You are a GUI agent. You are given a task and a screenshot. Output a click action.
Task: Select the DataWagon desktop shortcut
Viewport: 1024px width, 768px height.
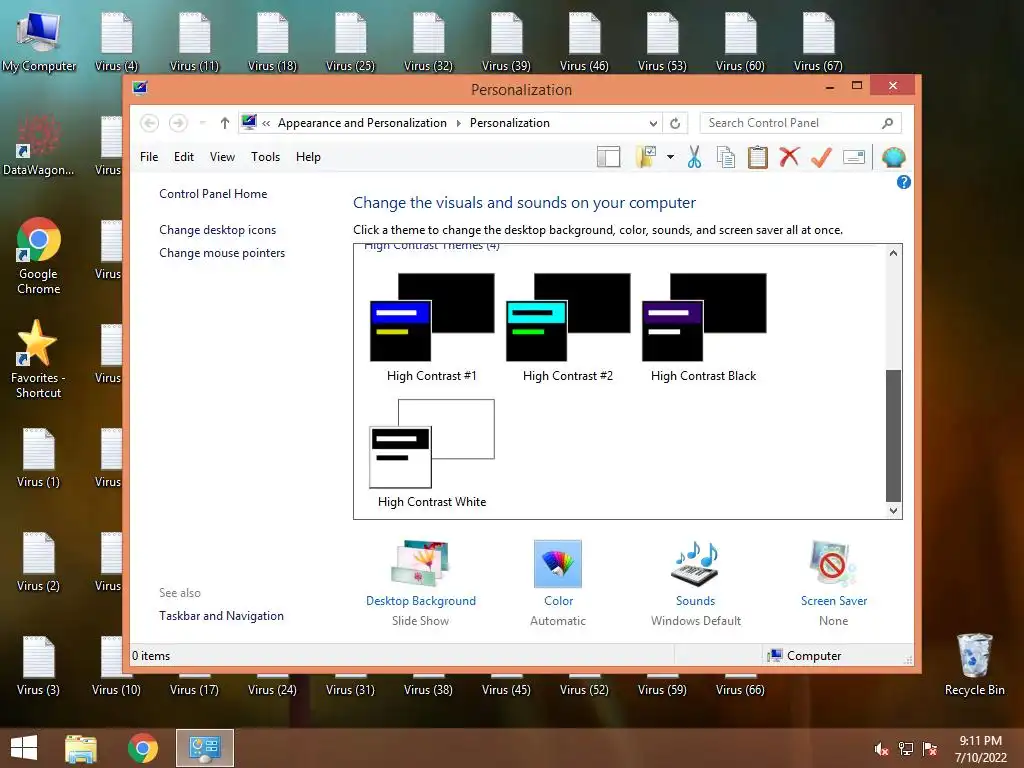39,145
